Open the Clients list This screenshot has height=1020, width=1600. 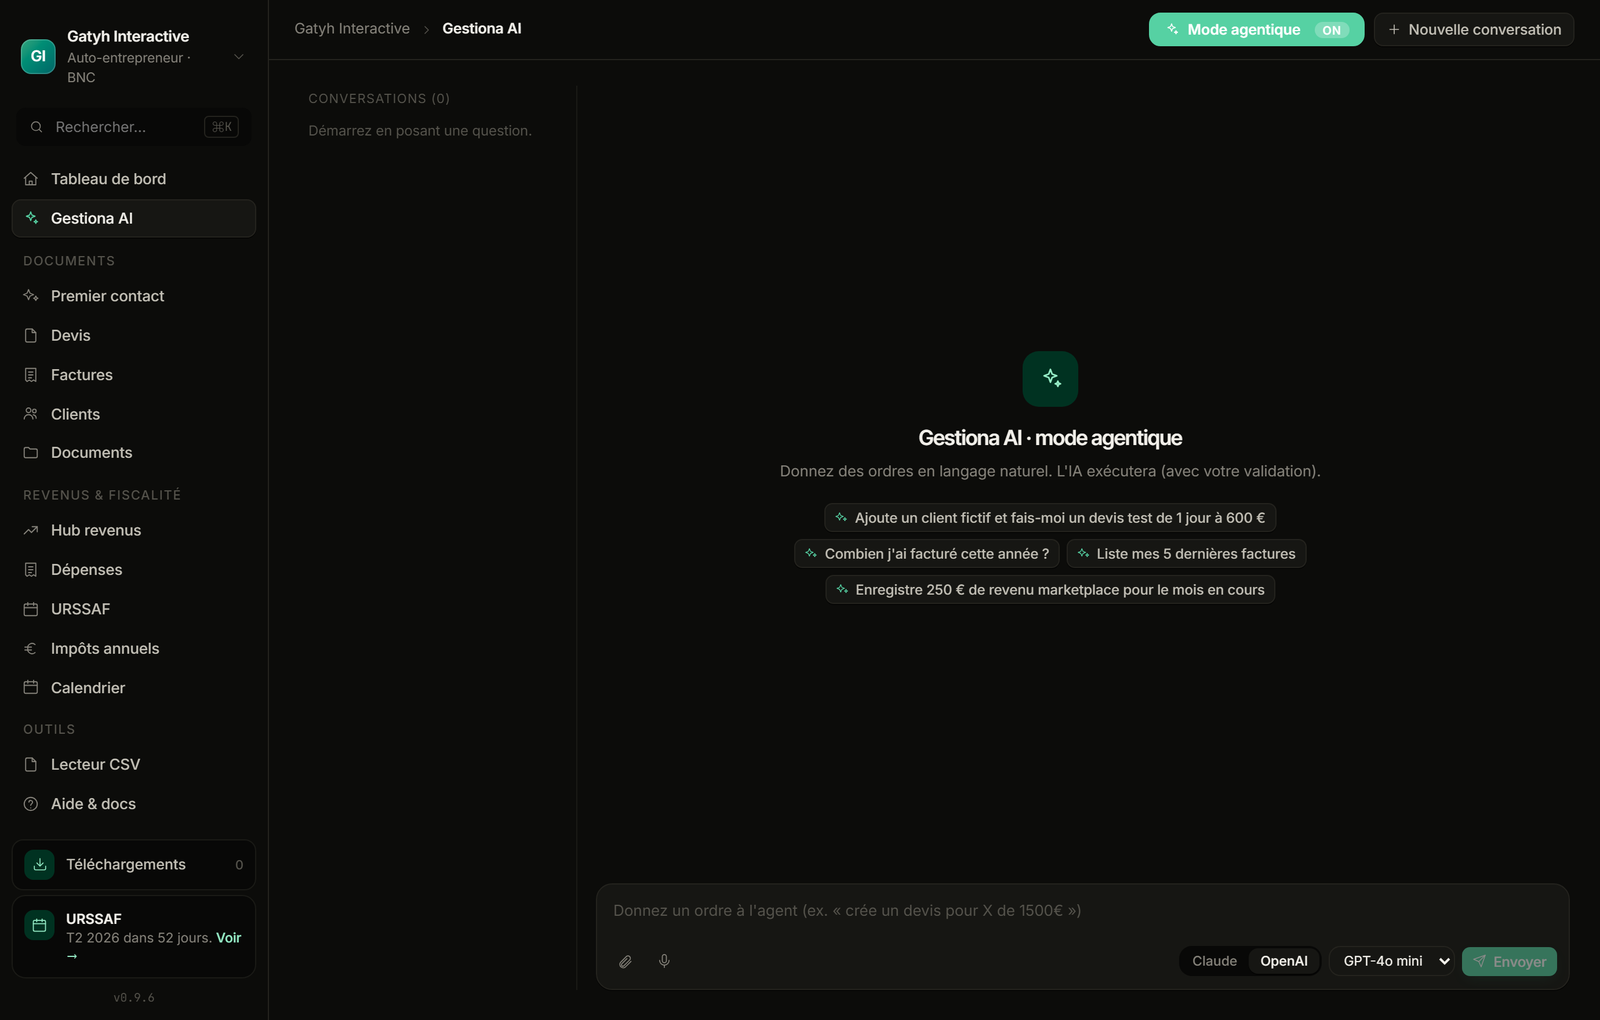[133, 414]
